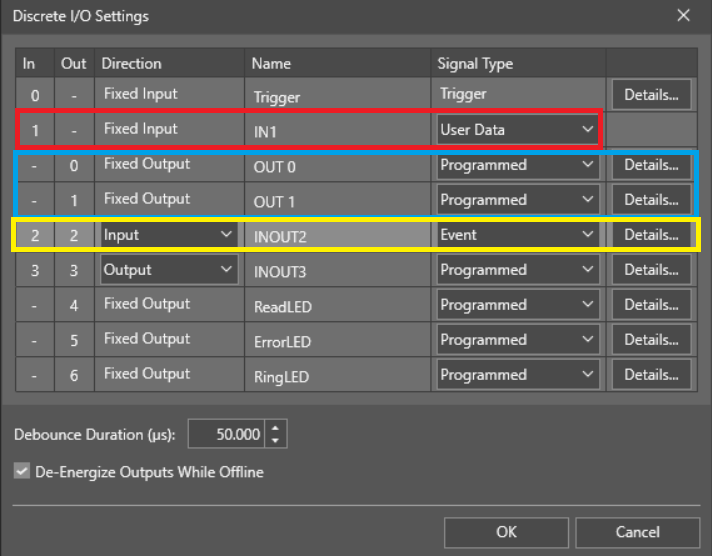Click the IN1 name cell
Image resolution: width=712 pixels, height=556 pixels.
(337, 131)
